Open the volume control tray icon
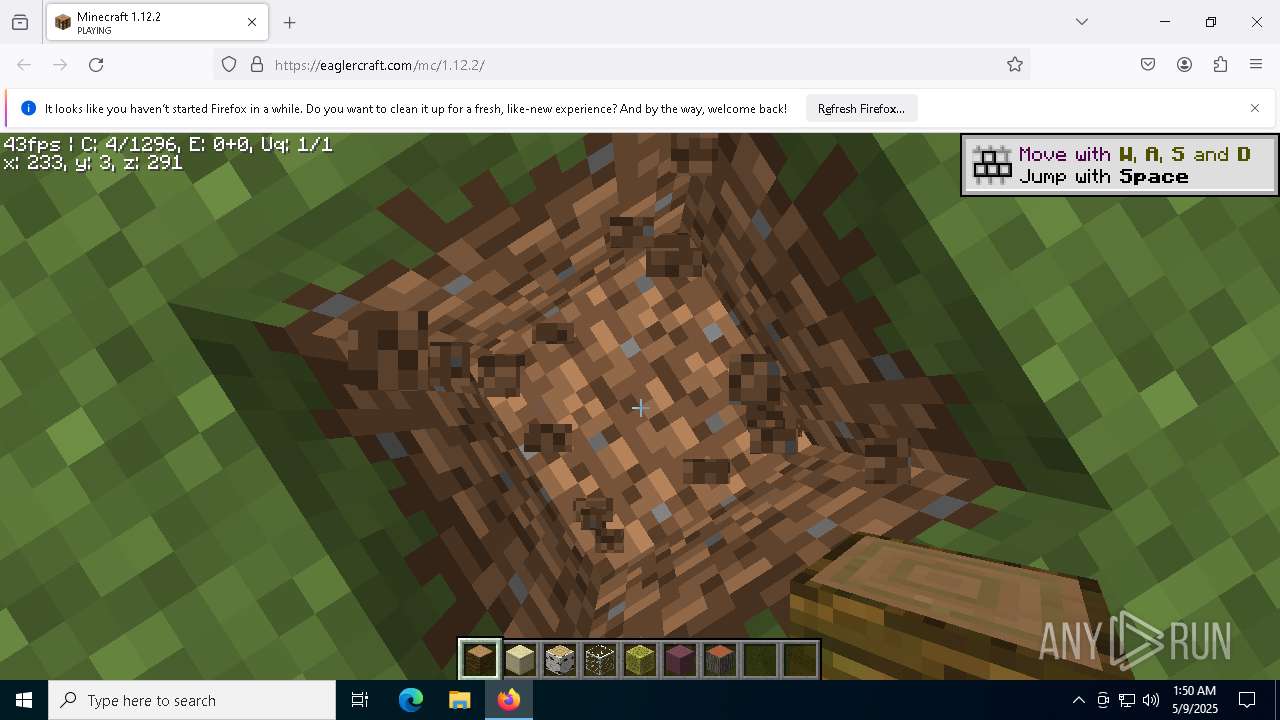The image size is (1280, 720). tap(1151, 700)
